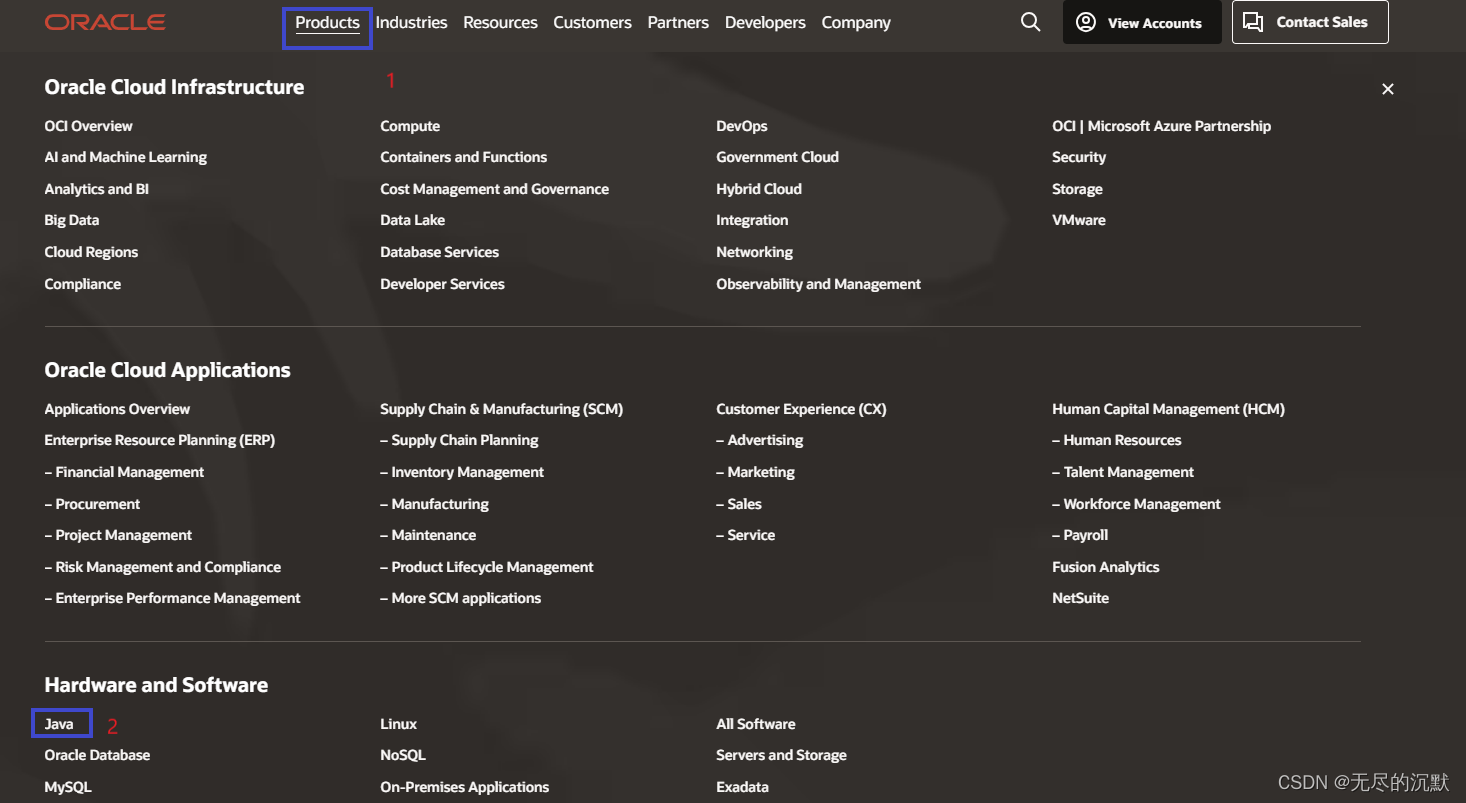Open Risk Management and Compliance
The width and height of the screenshot is (1466, 803).
[x=162, y=567]
